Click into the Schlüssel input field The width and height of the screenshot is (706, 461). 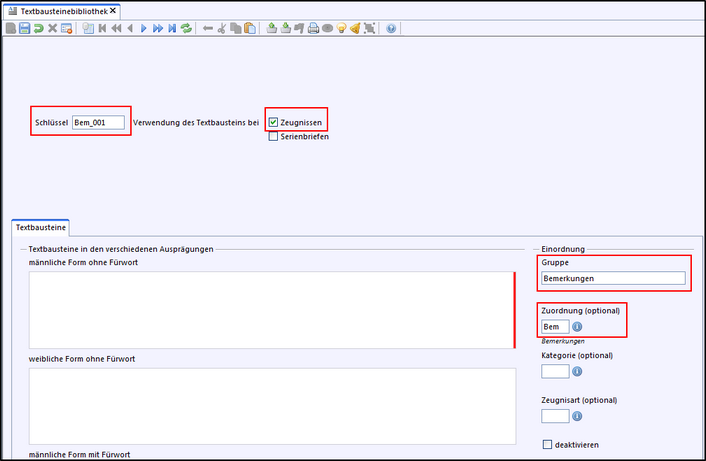(98, 122)
